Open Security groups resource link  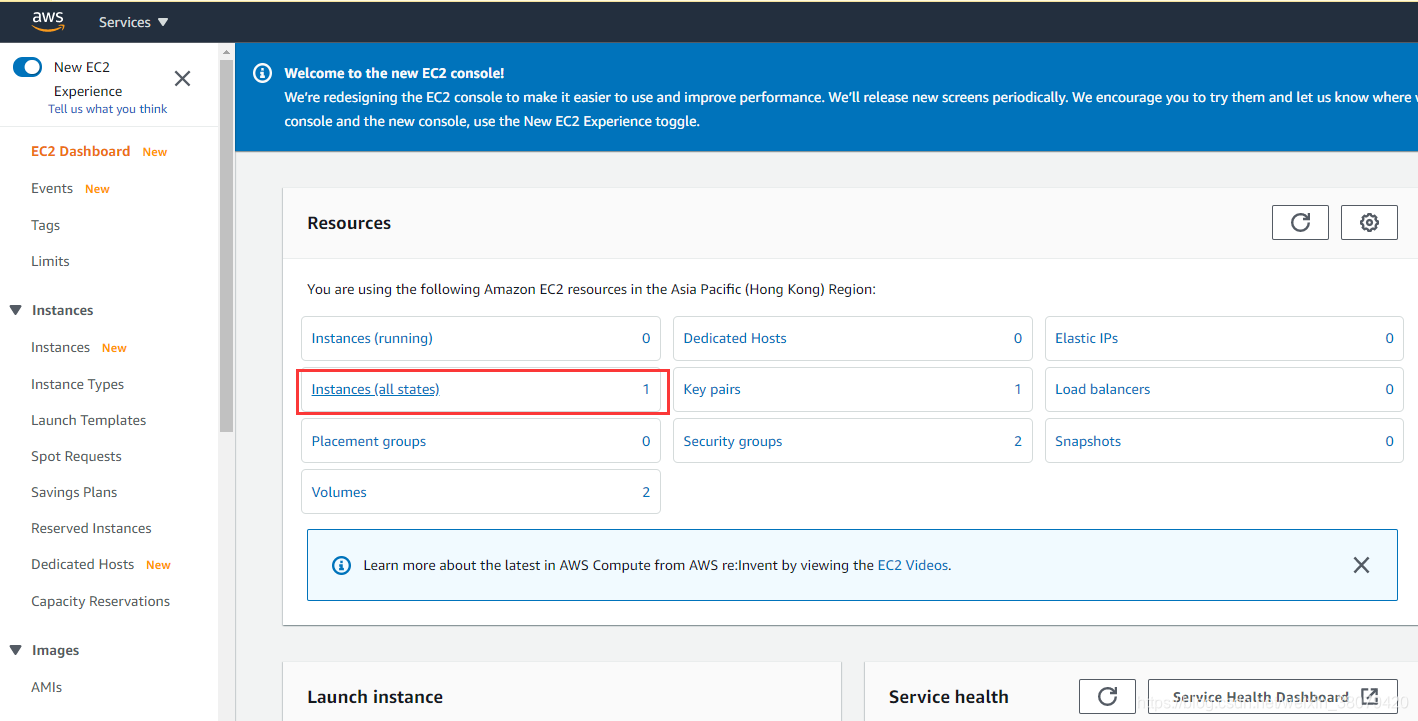[x=733, y=441]
